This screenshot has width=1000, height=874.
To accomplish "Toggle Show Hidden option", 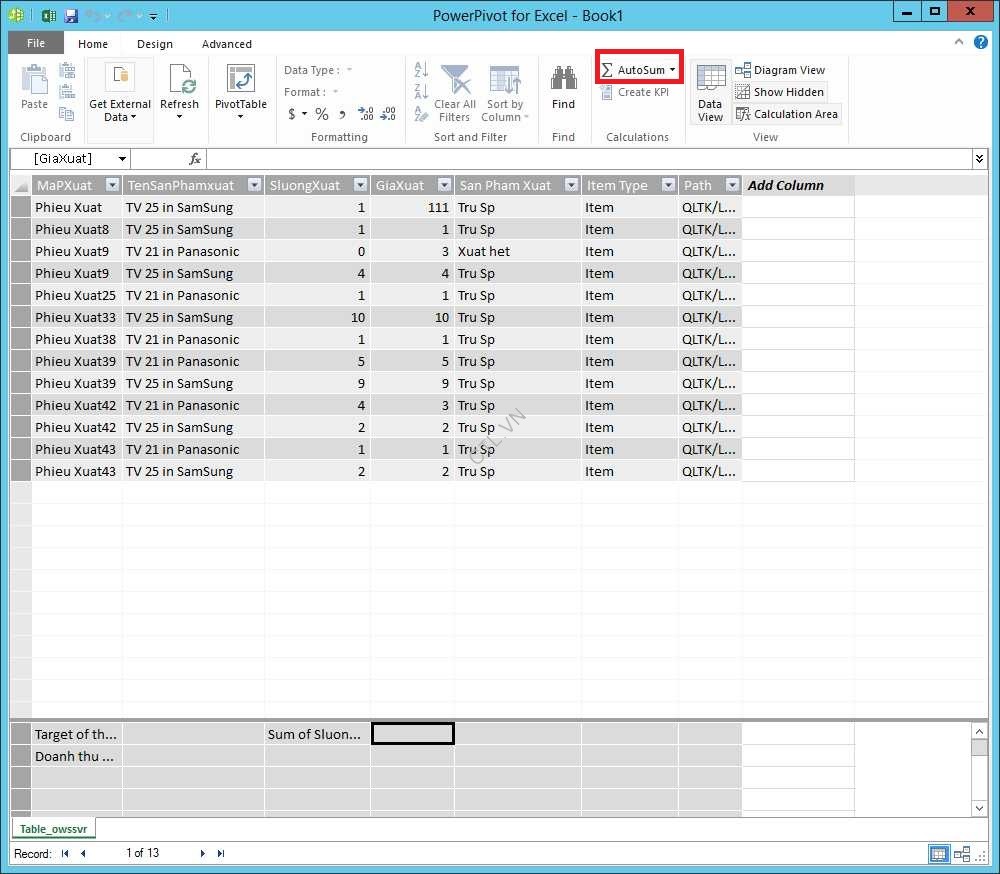I will (x=779, y=92).
